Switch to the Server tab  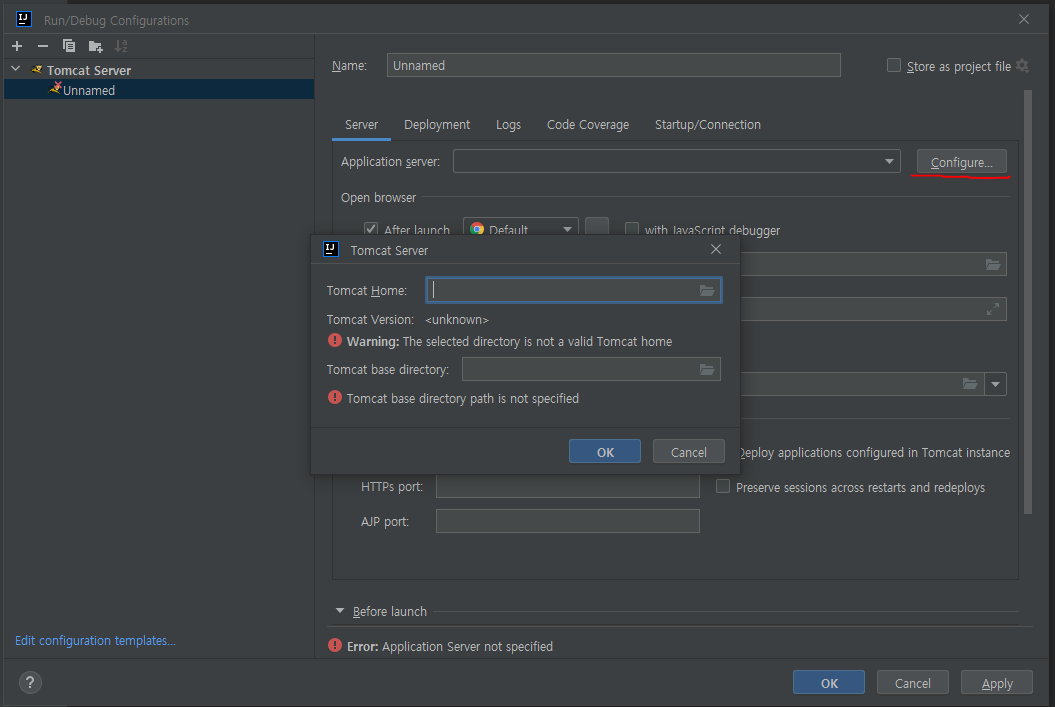click(x=361, y=124)
